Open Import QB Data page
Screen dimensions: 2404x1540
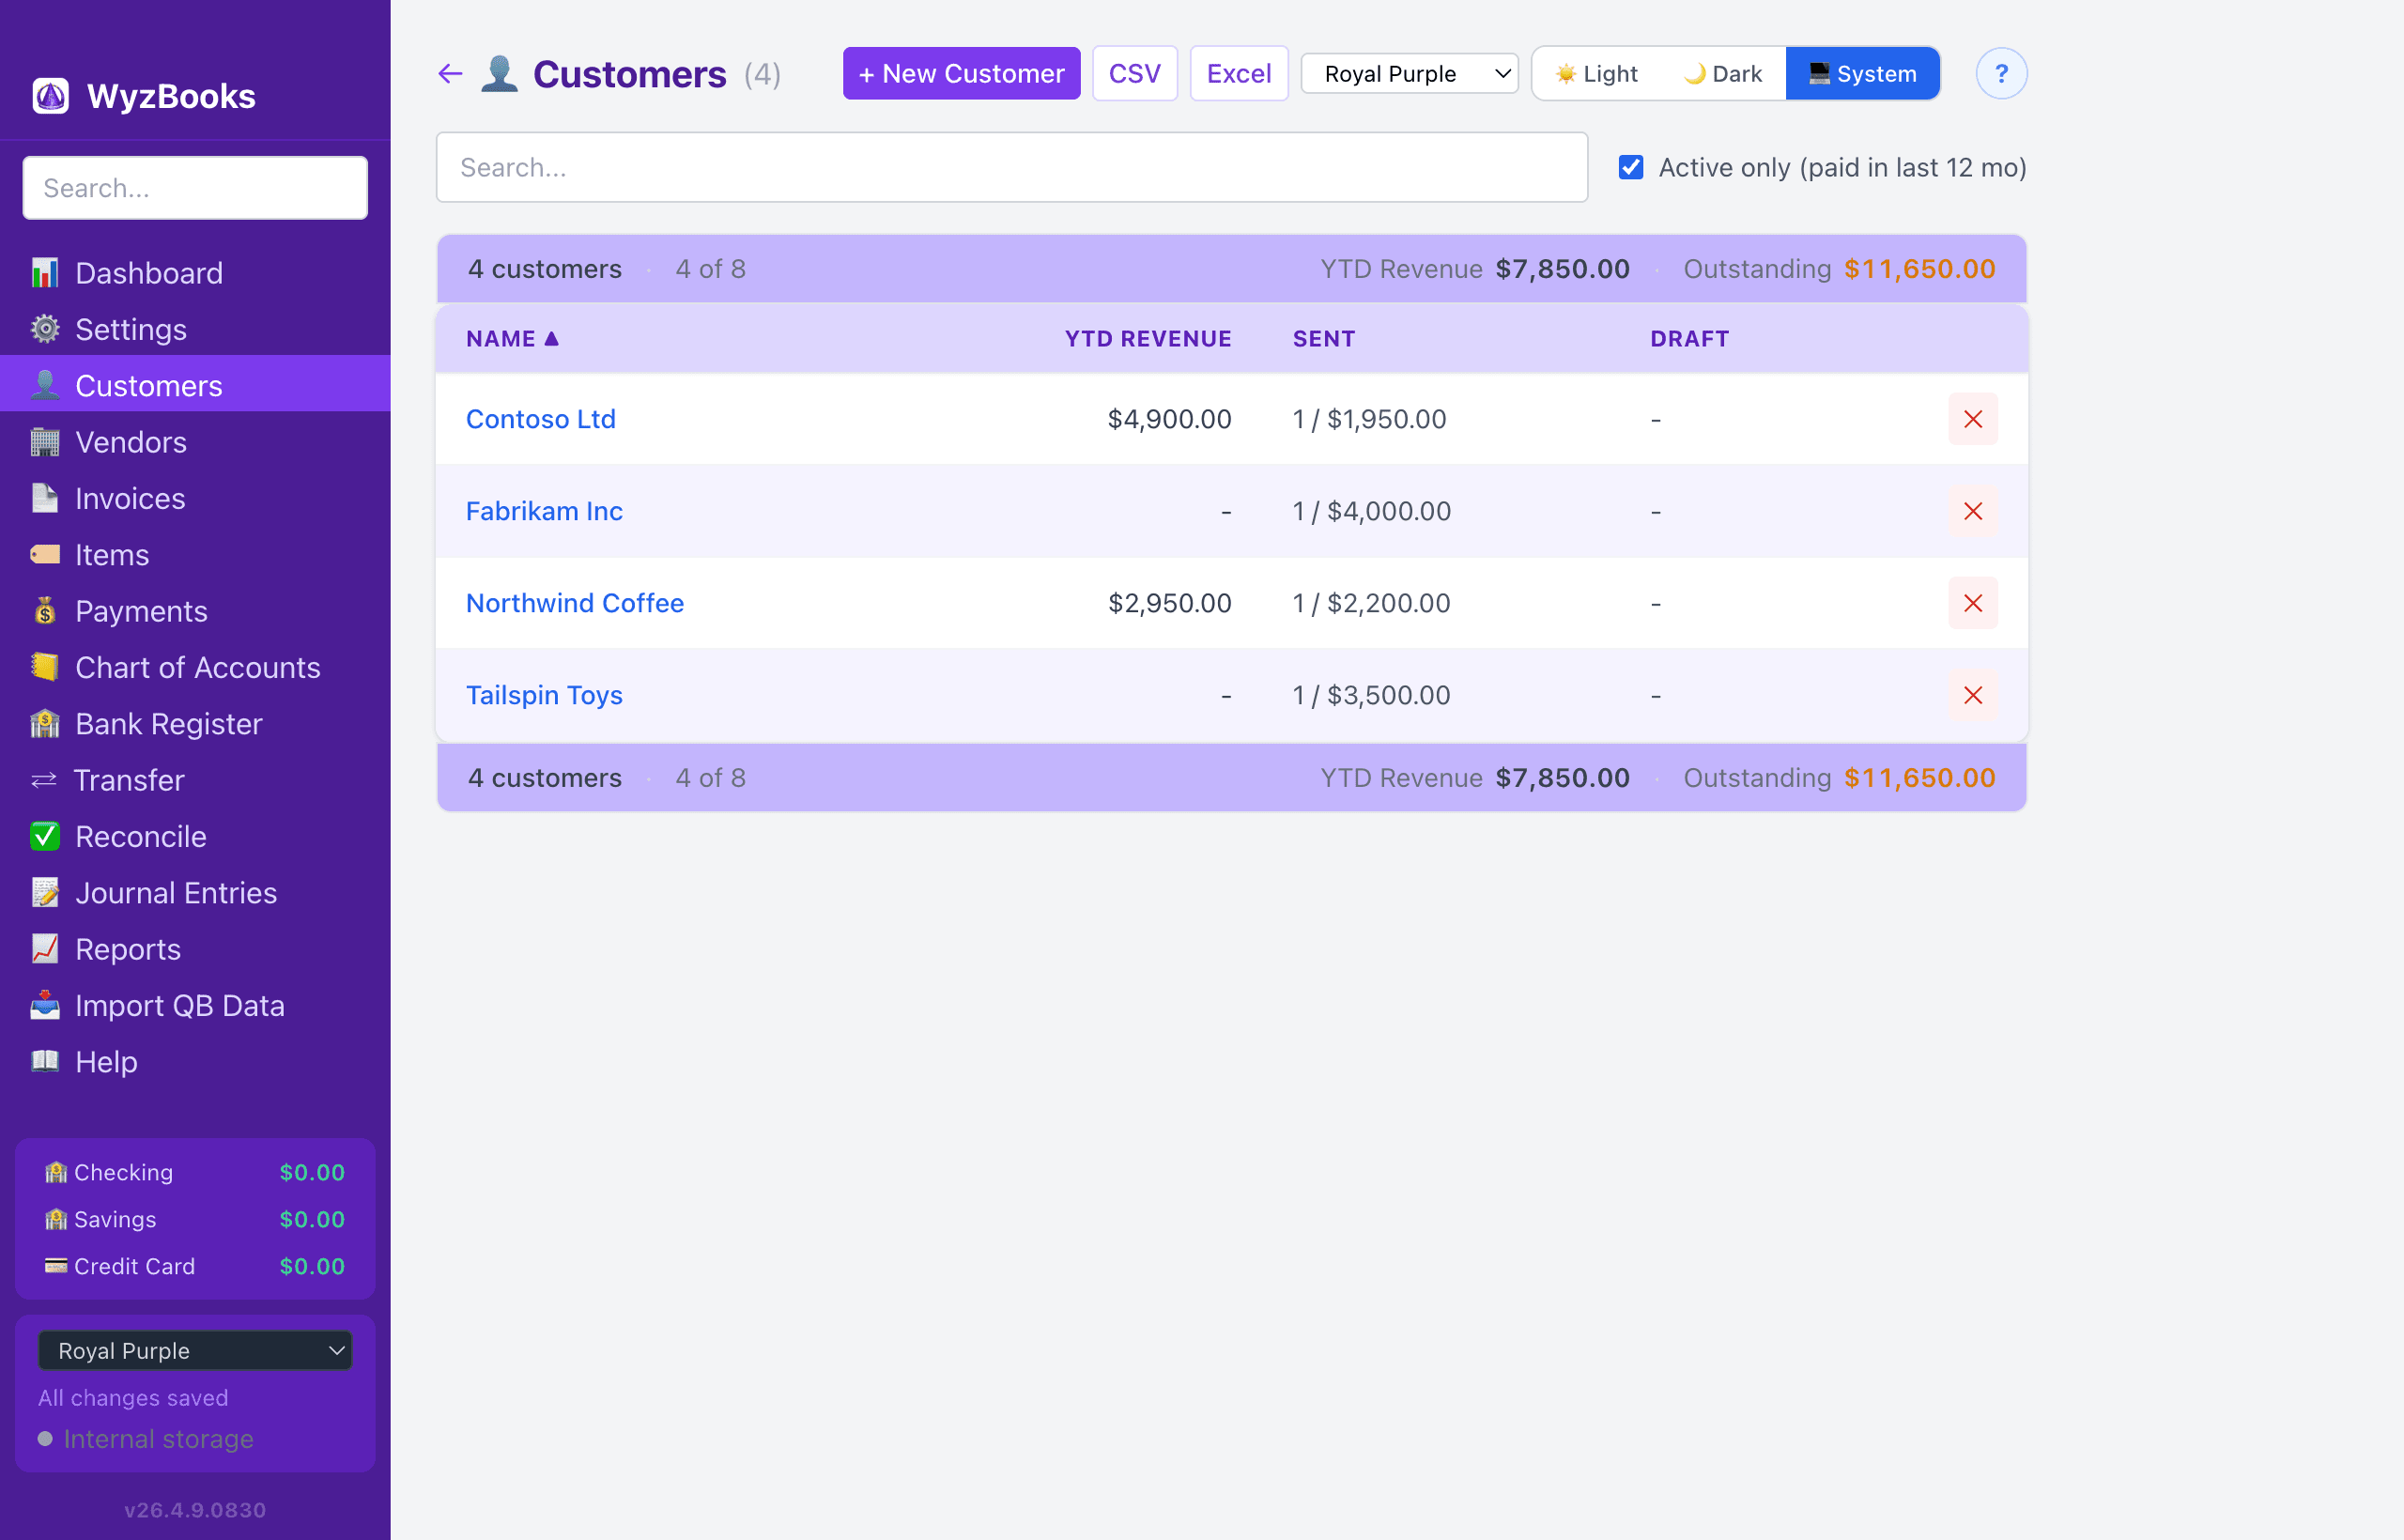pos(179,1005)
